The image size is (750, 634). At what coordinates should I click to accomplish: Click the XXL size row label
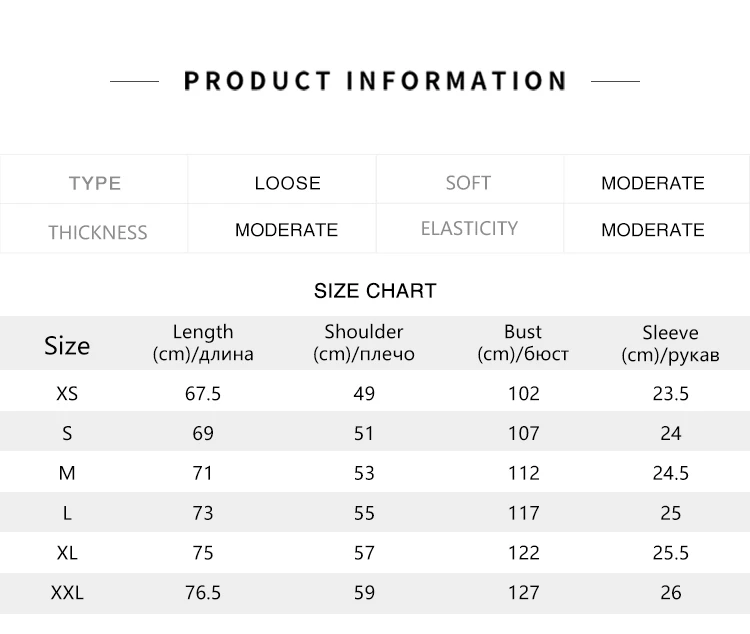click(67, 593)
